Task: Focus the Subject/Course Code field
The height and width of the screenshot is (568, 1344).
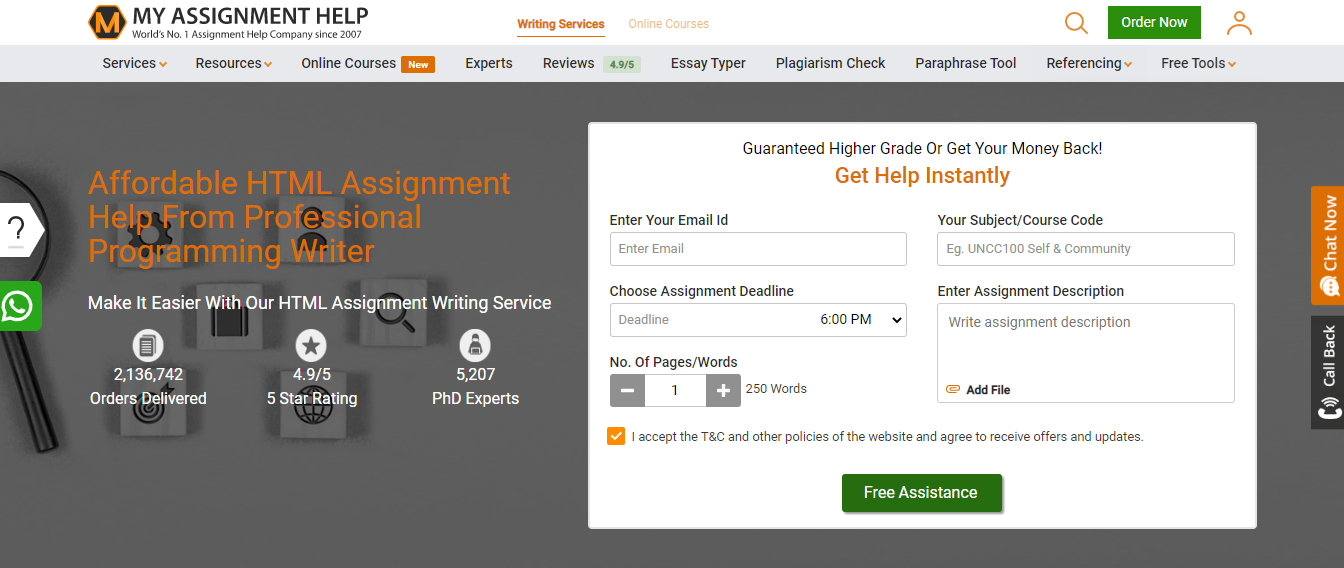Action: pos(1086,249)
